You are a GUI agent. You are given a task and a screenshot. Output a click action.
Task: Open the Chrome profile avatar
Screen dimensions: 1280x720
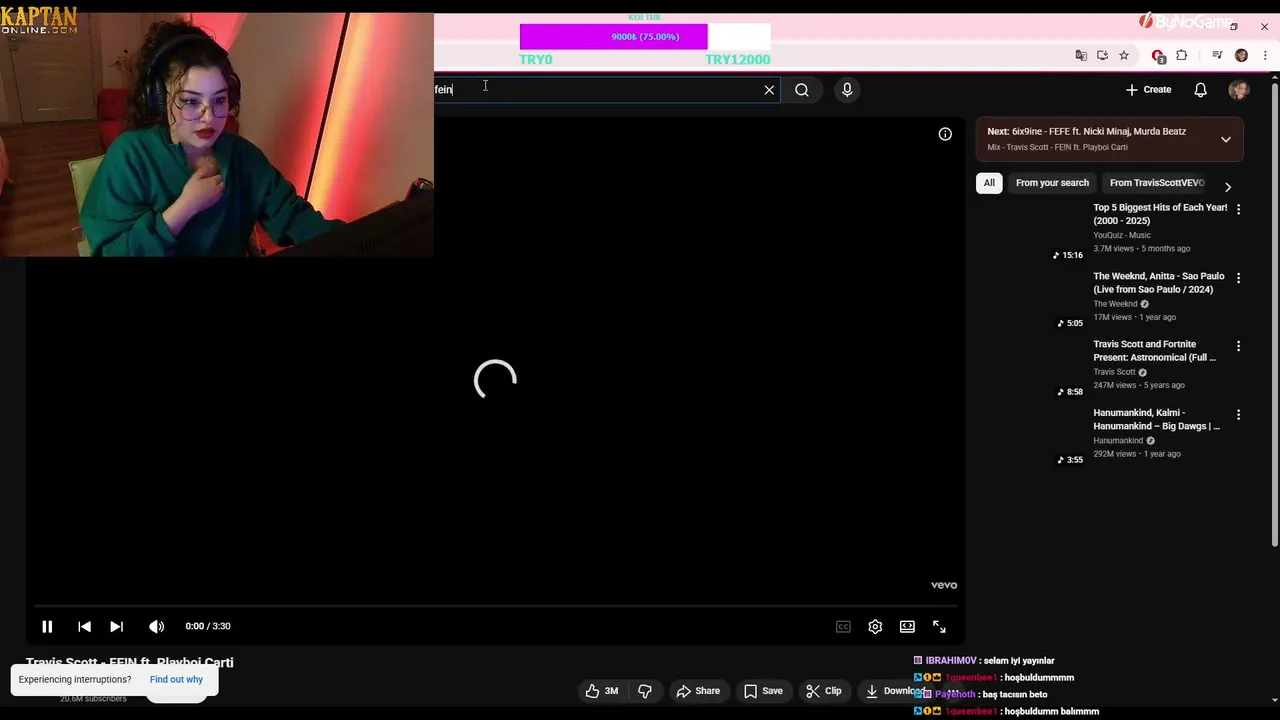coord(1242,55)
